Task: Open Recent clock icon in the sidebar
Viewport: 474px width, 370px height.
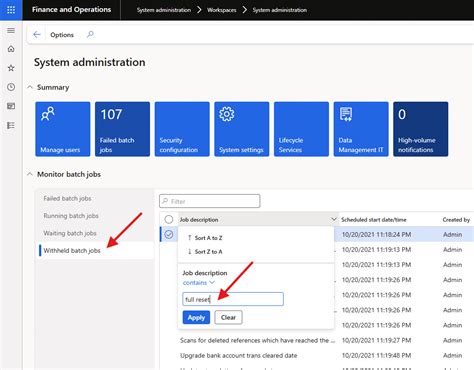Action: click(11, 87)
